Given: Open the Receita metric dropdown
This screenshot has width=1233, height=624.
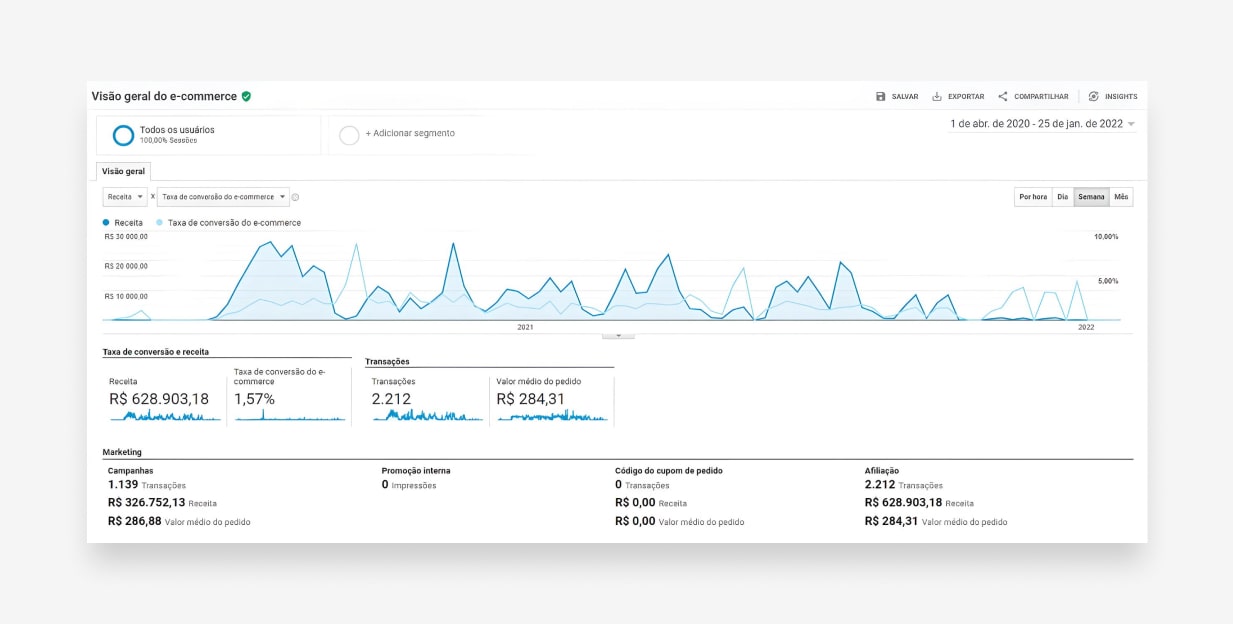Looking at the screenshot, I should [x=125, y=197].
